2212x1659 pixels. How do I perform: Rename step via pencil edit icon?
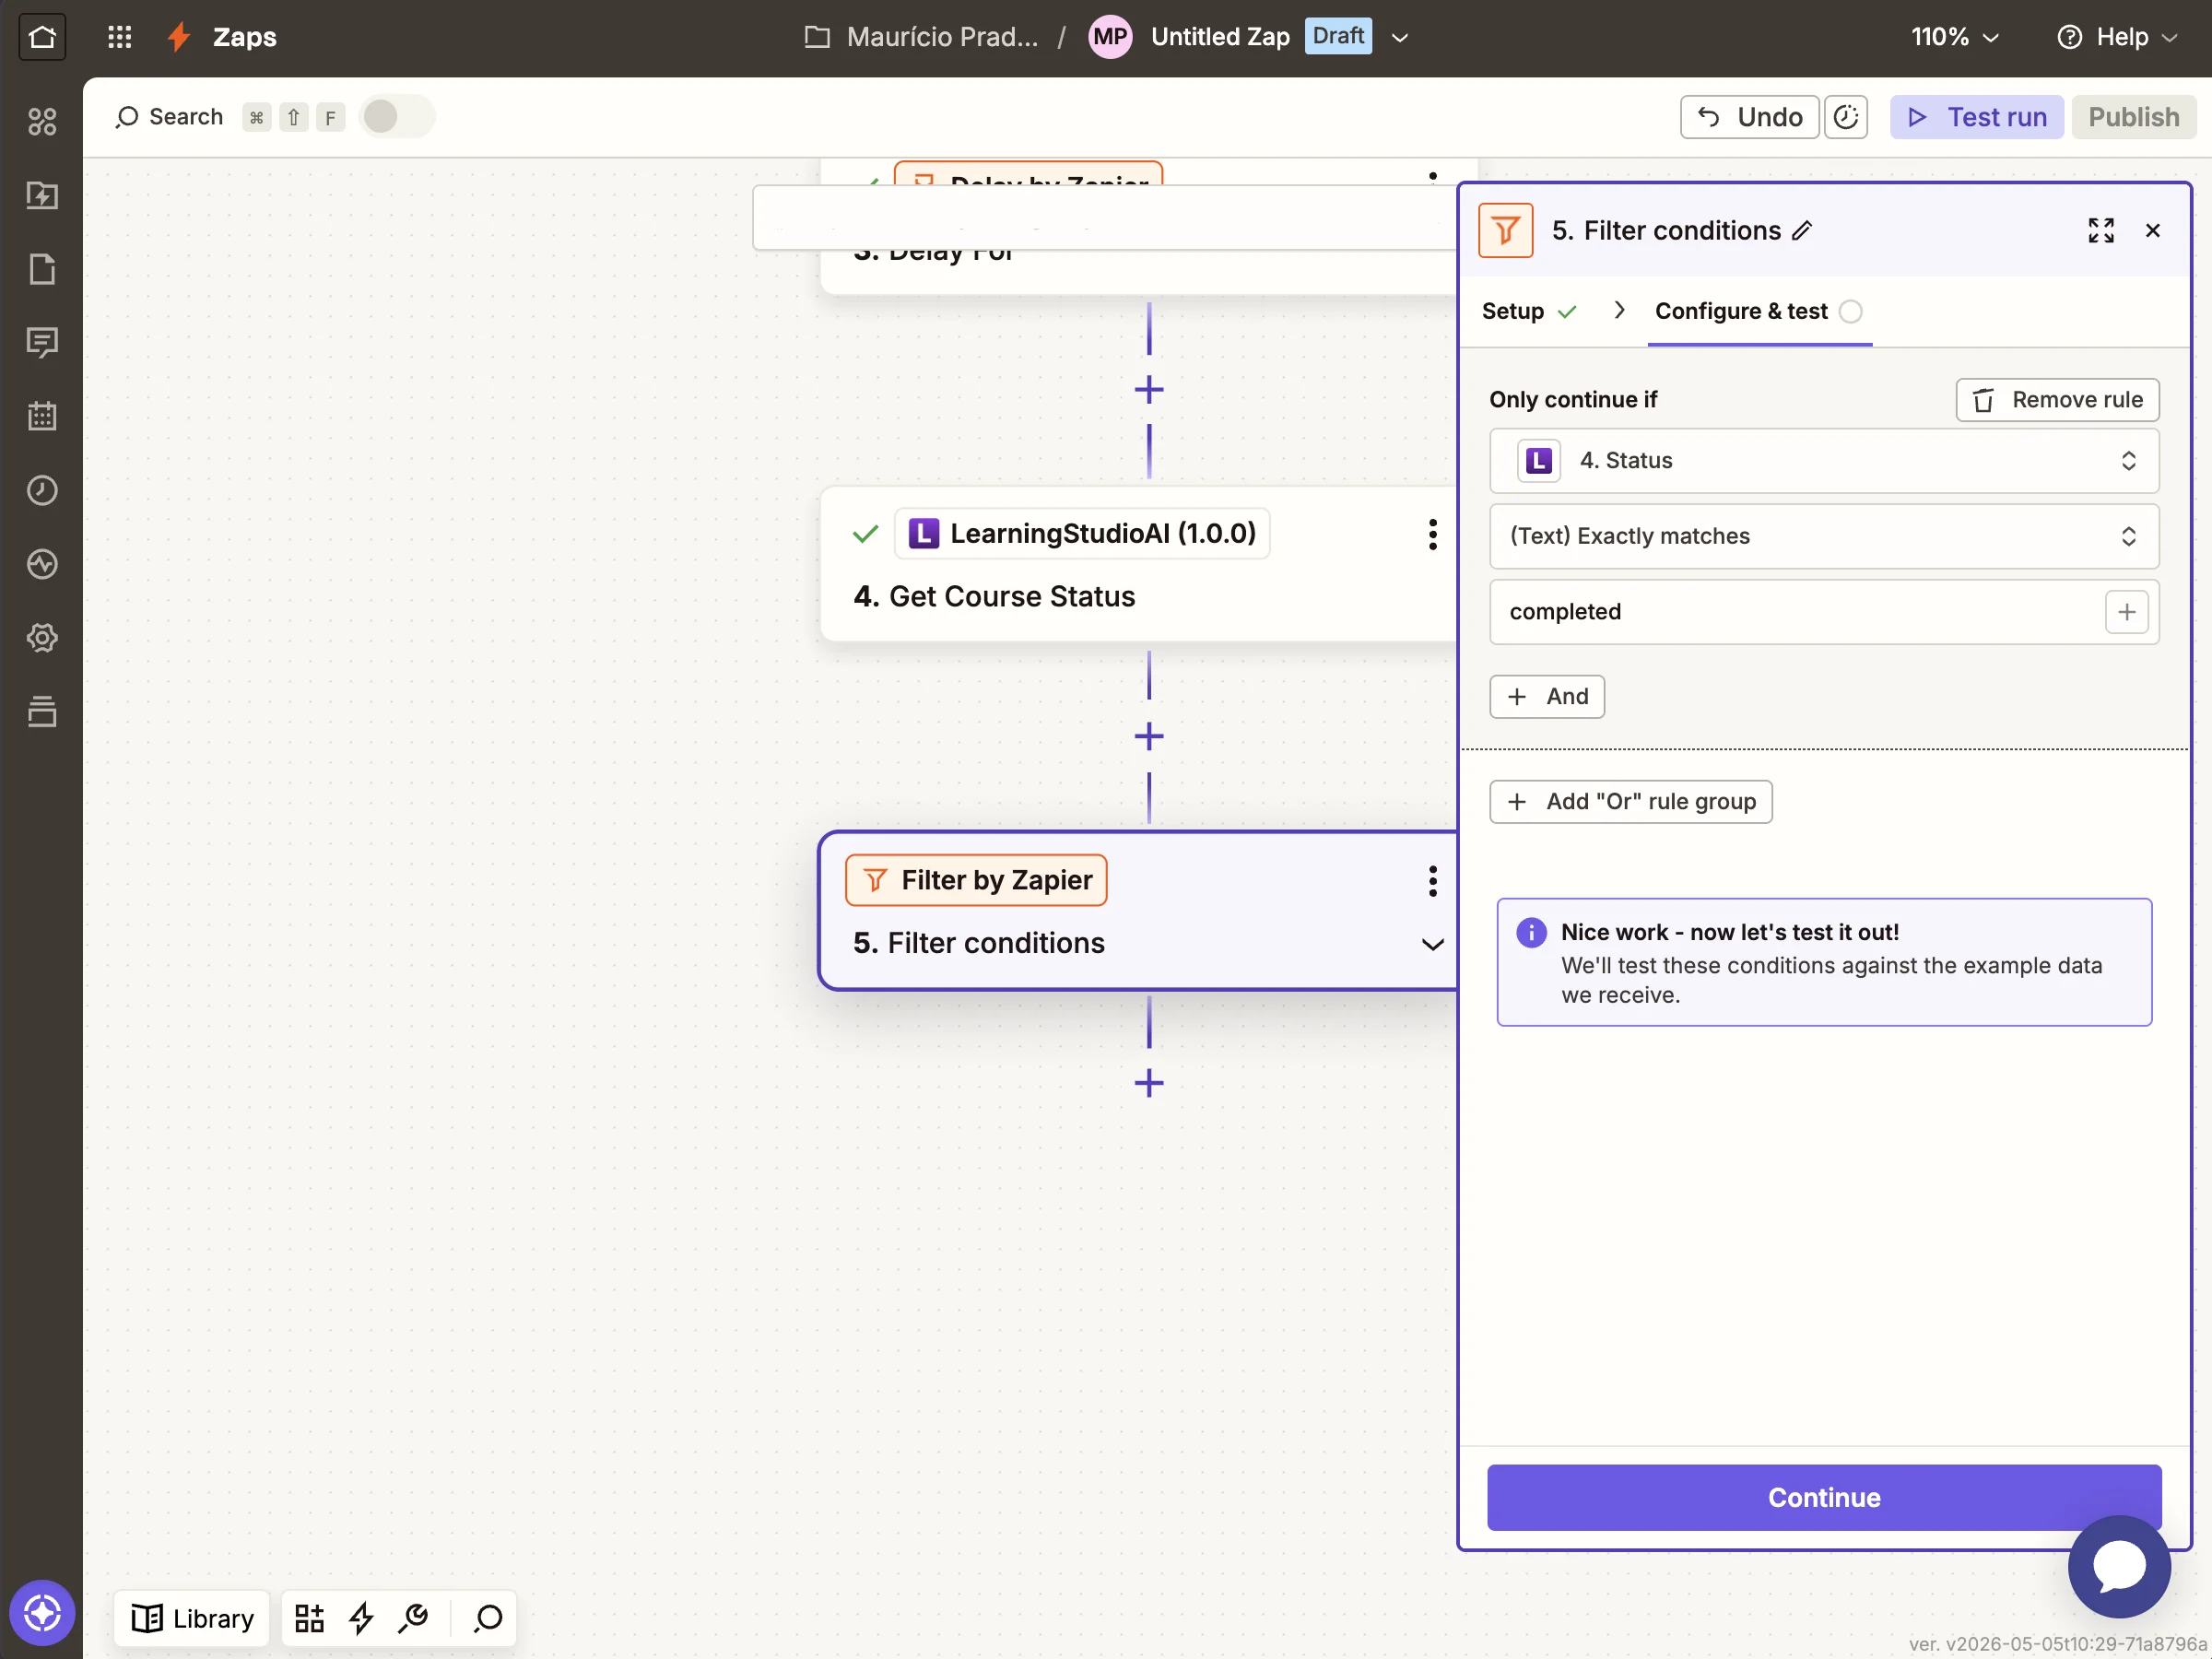(1802, 231)
